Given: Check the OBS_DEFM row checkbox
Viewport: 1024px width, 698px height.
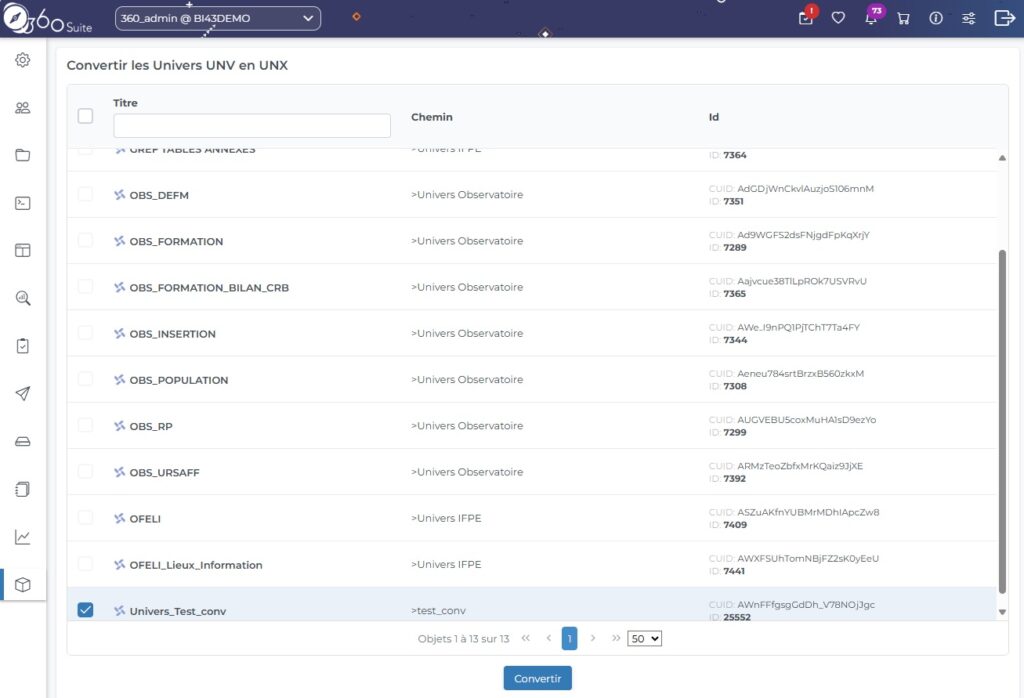Looking at the screenshot, I should coord(85,194).
